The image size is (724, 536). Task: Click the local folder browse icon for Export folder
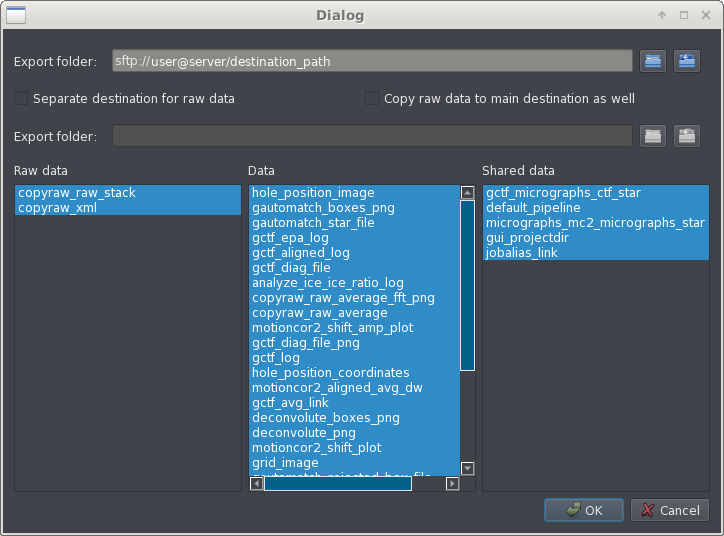tap(653, 61)
